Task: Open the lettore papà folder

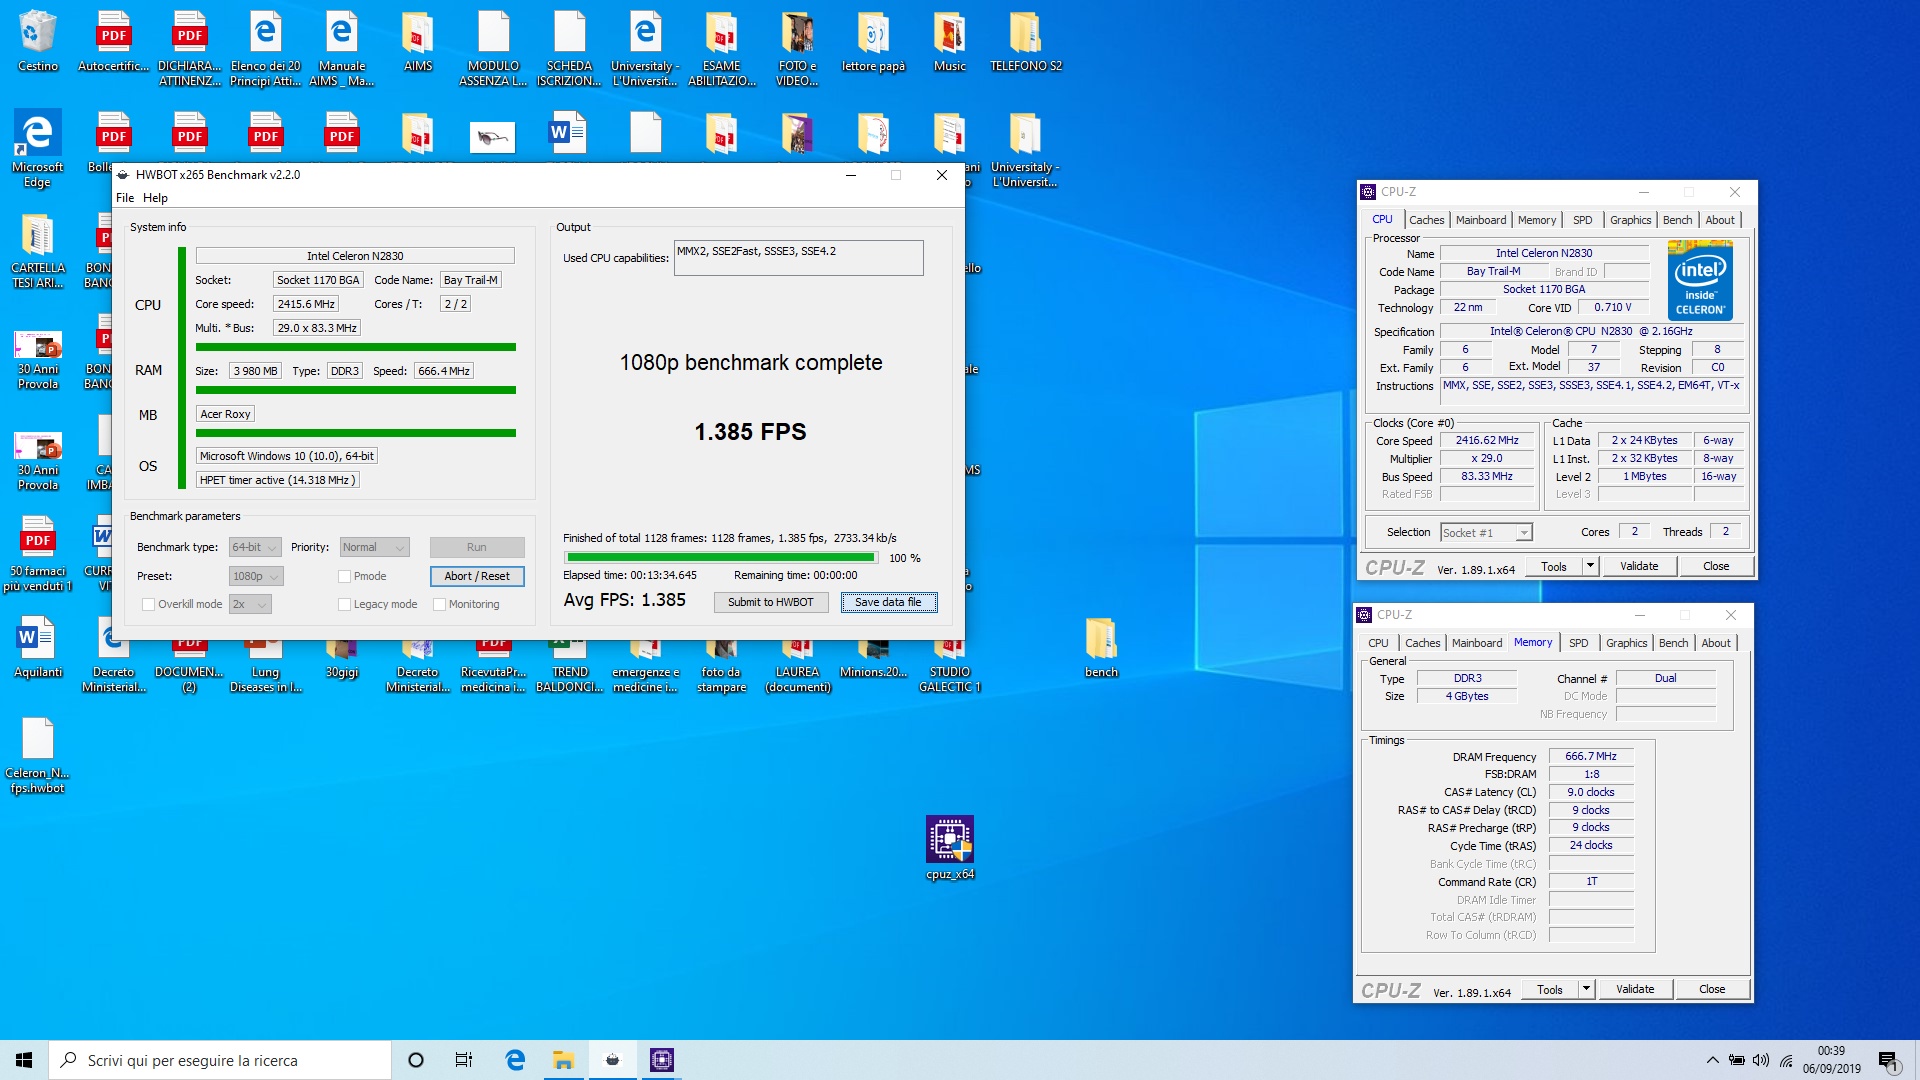Action: tap(873, 42)
